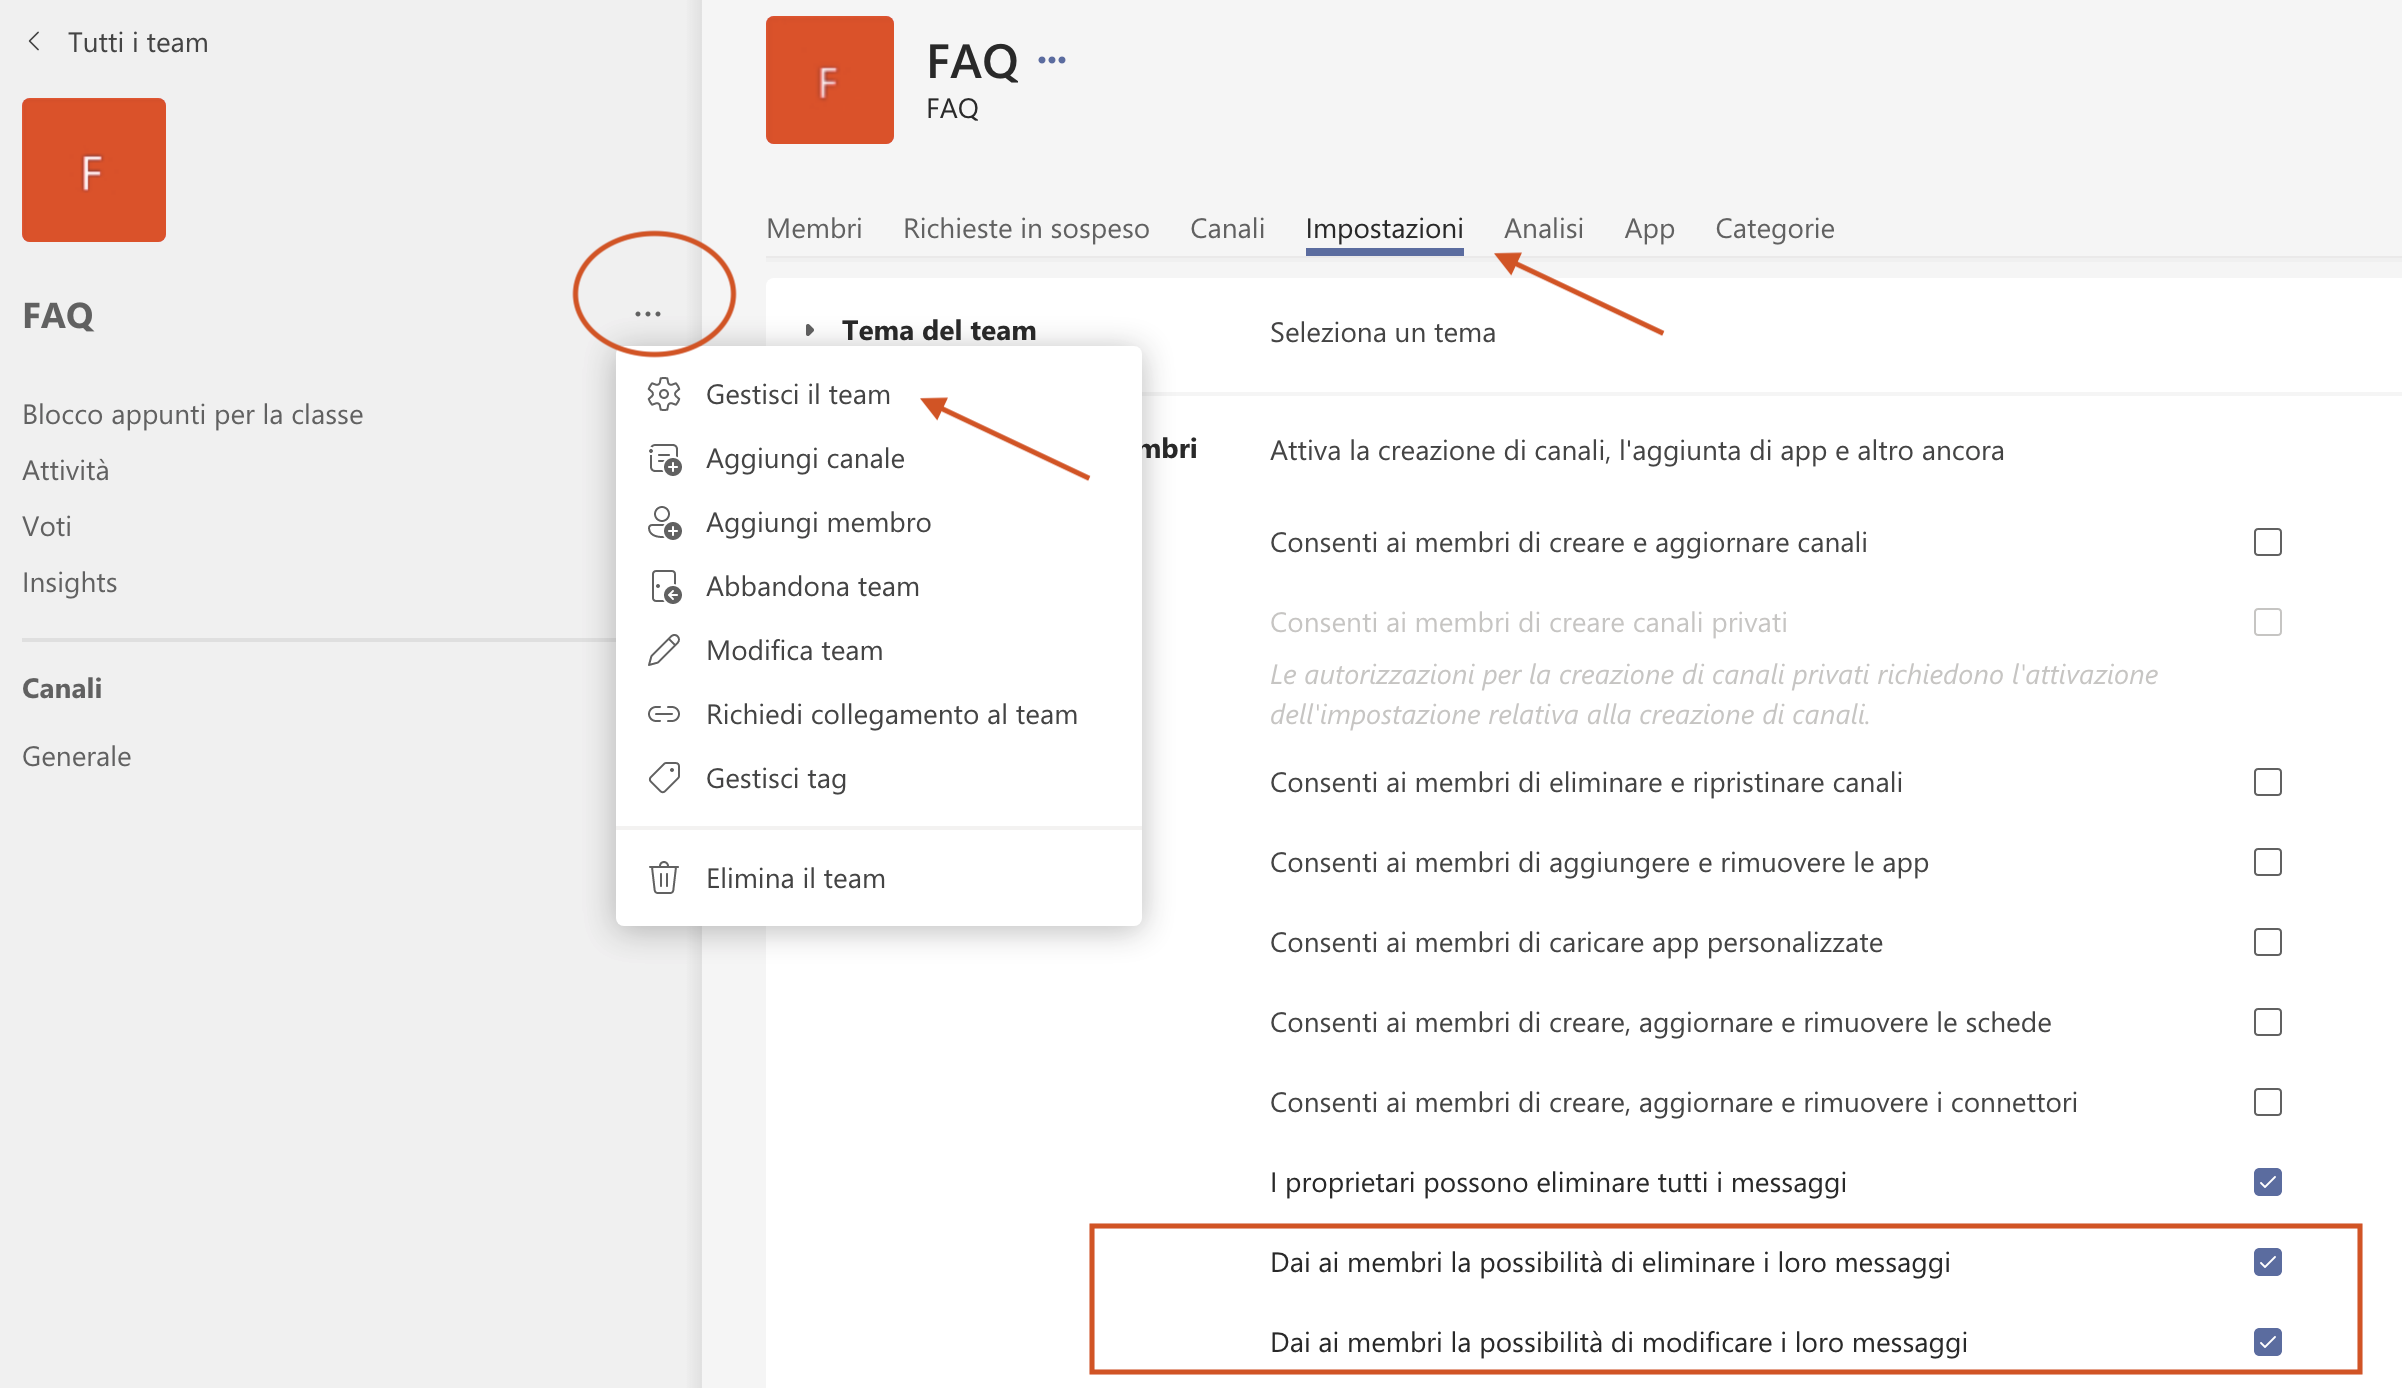Click the tag icon for Gestisci tag
This screenshot has width=2402, height=1388.
click(x=664, y=778)
